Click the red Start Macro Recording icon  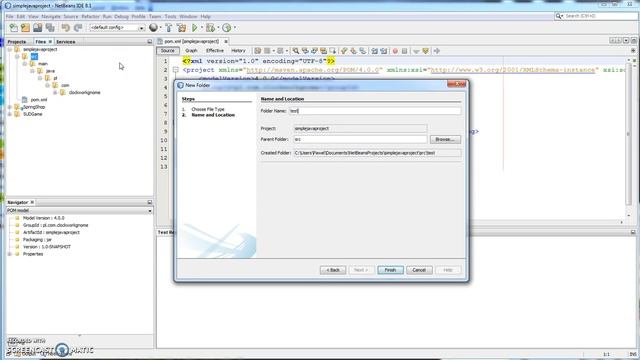point(395,51)
